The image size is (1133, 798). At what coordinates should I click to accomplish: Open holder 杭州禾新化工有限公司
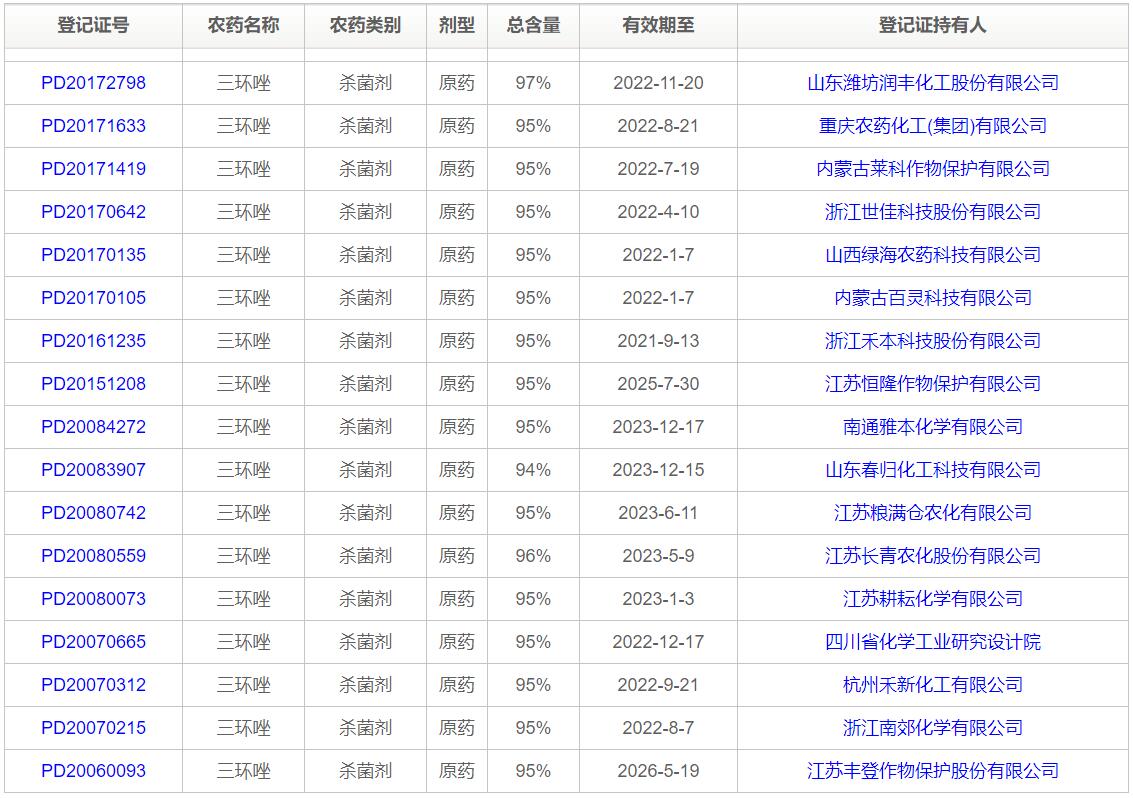[932, 685]
